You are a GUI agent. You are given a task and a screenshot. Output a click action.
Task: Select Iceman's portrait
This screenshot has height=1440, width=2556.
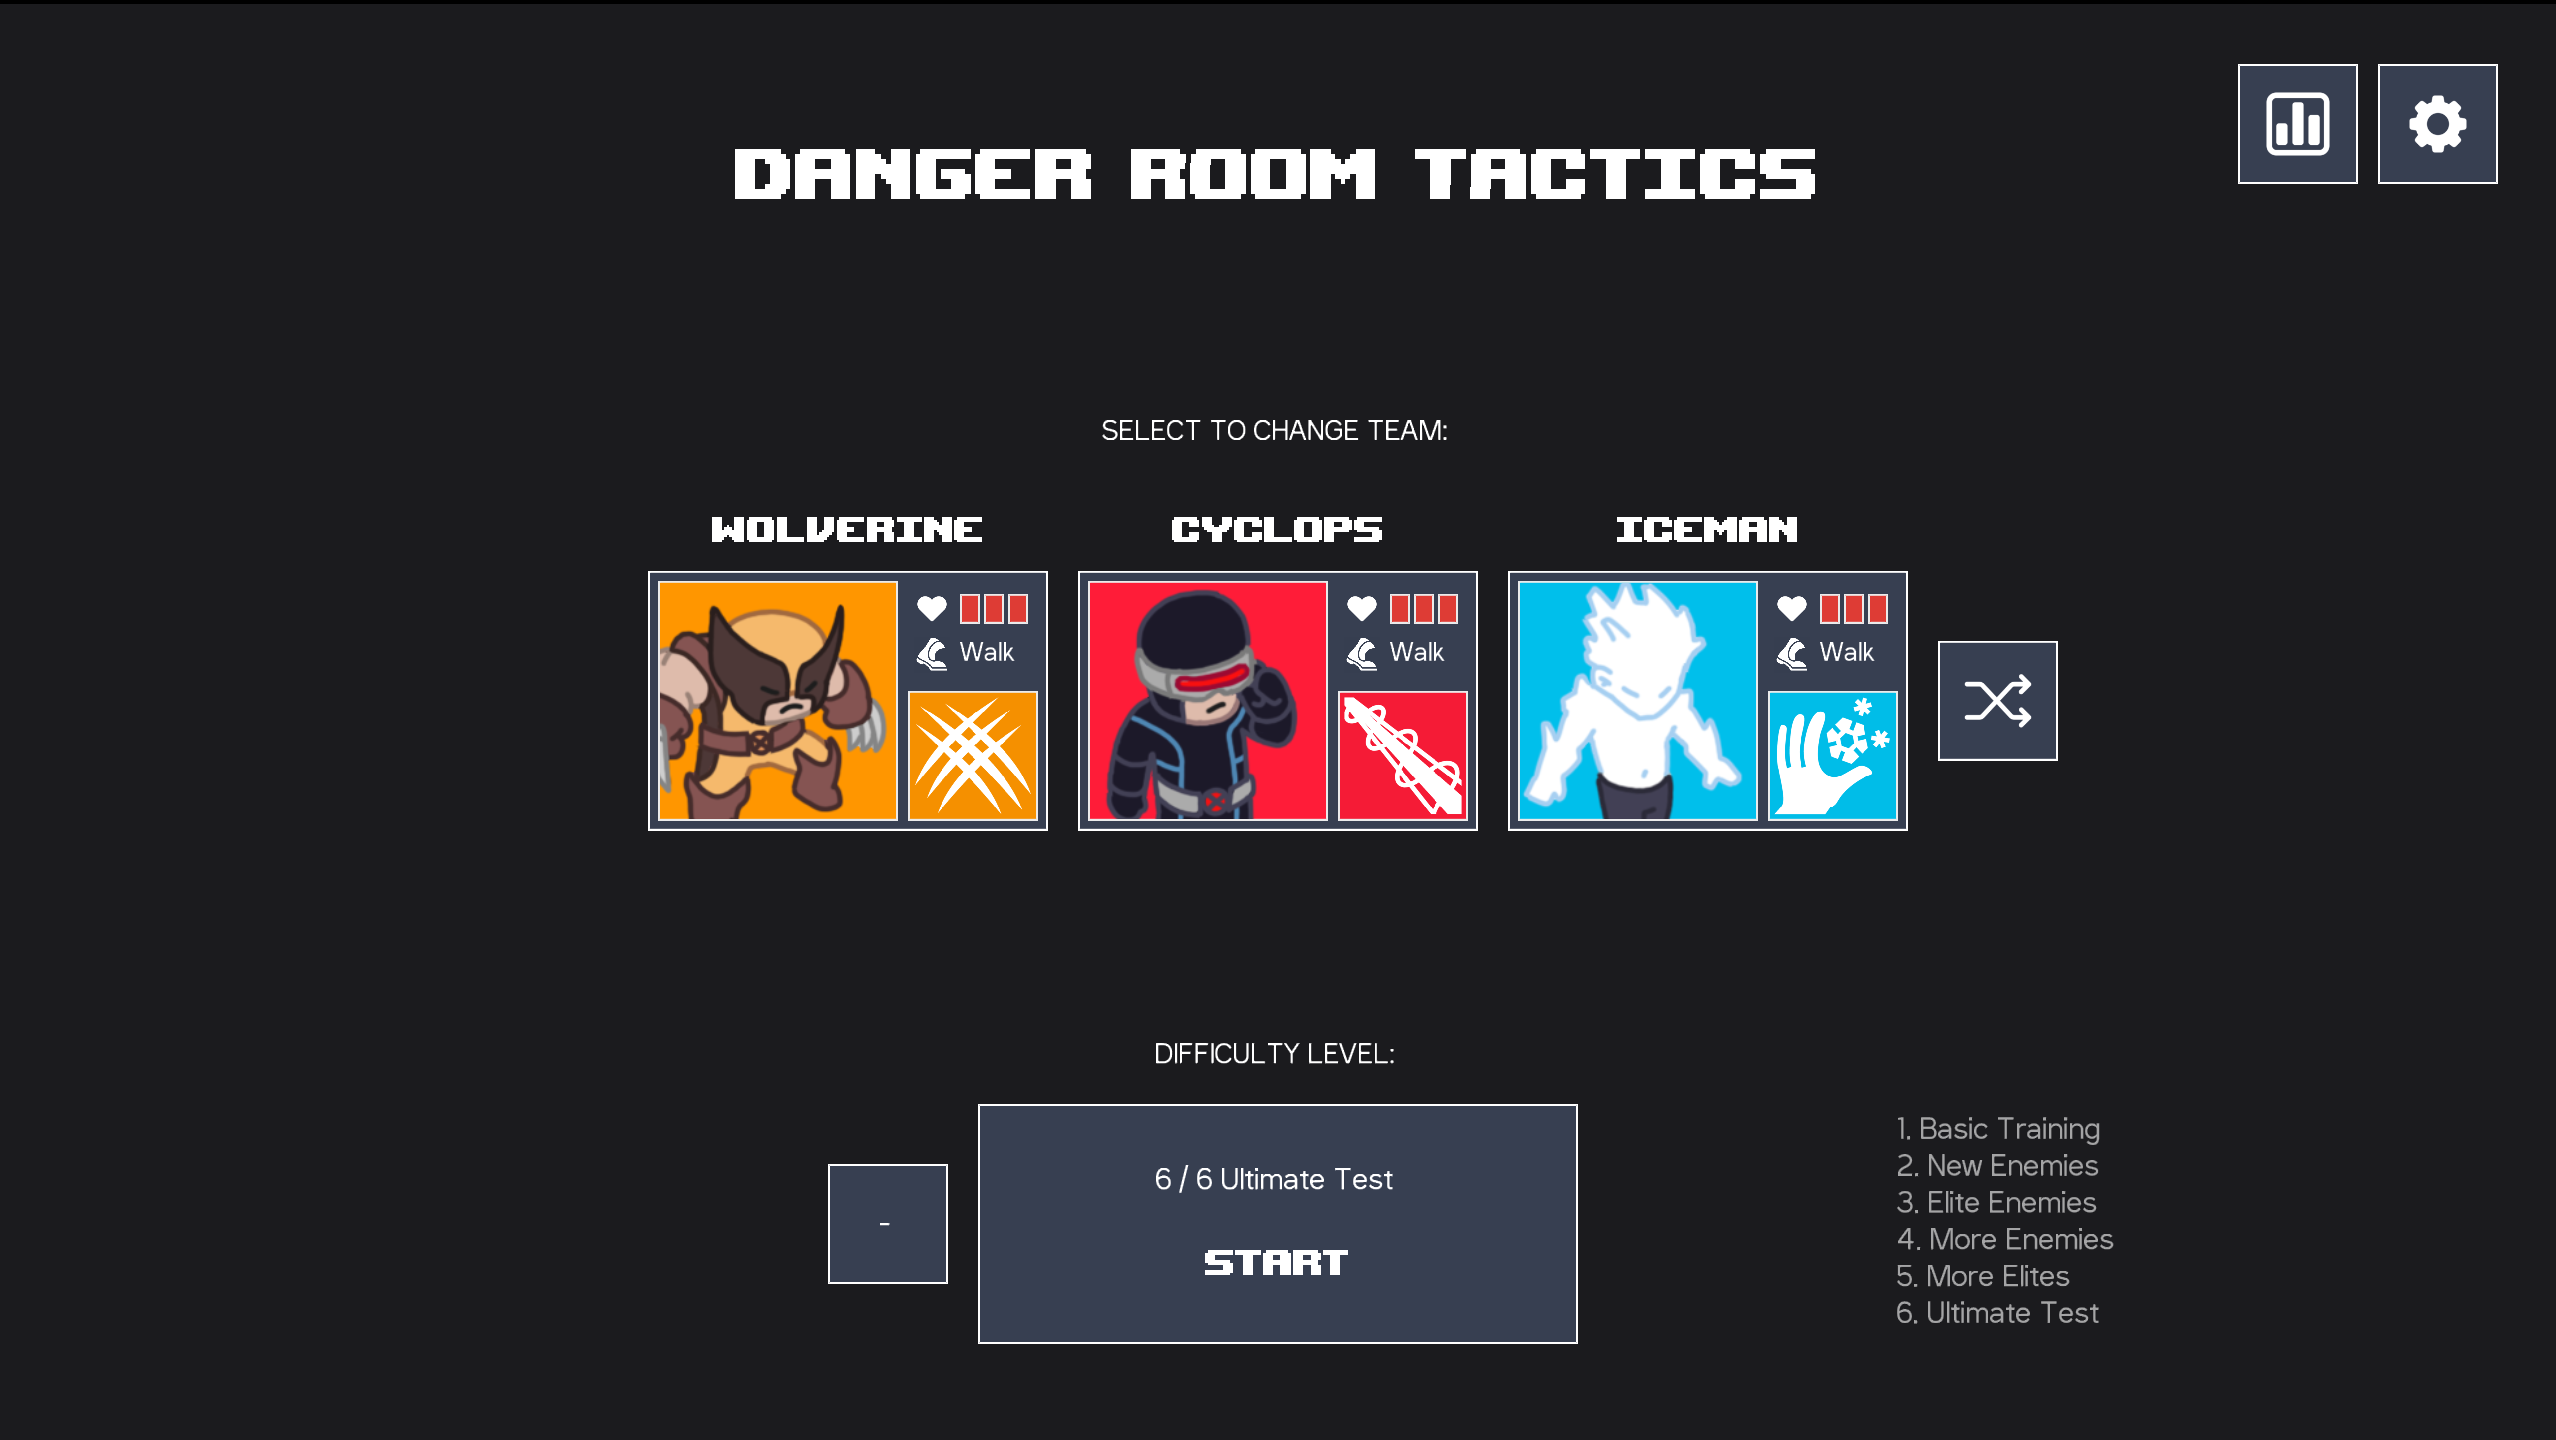click(x=1638, y=701)
